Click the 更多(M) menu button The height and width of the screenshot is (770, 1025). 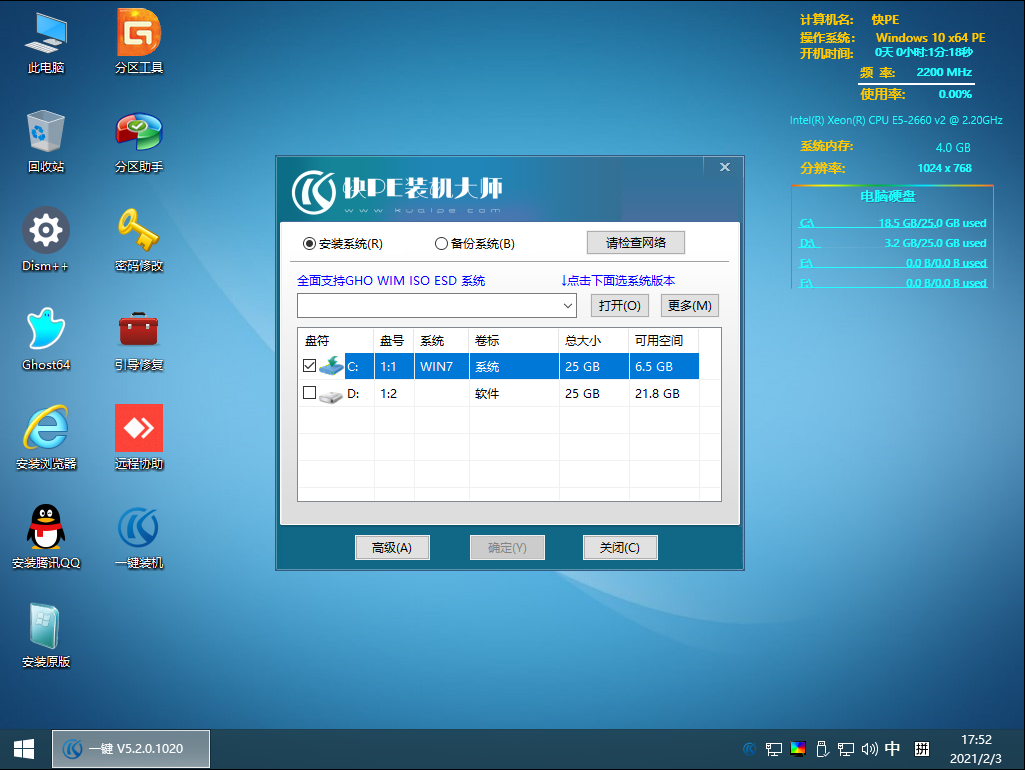click(689, 305)
